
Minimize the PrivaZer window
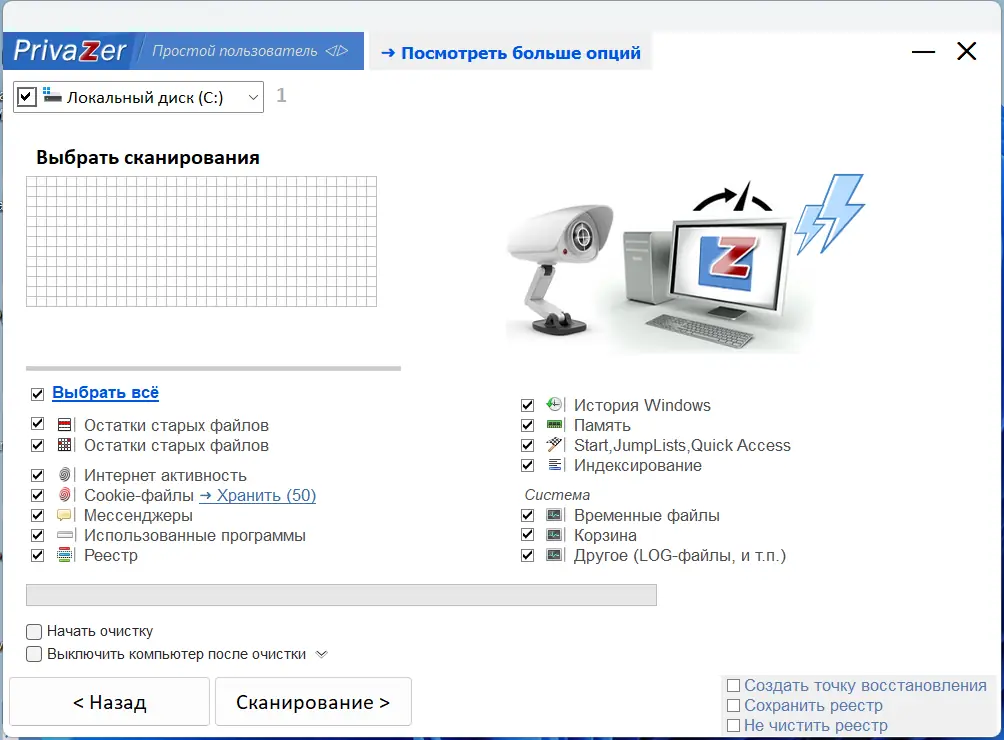(x=923, y=51)
